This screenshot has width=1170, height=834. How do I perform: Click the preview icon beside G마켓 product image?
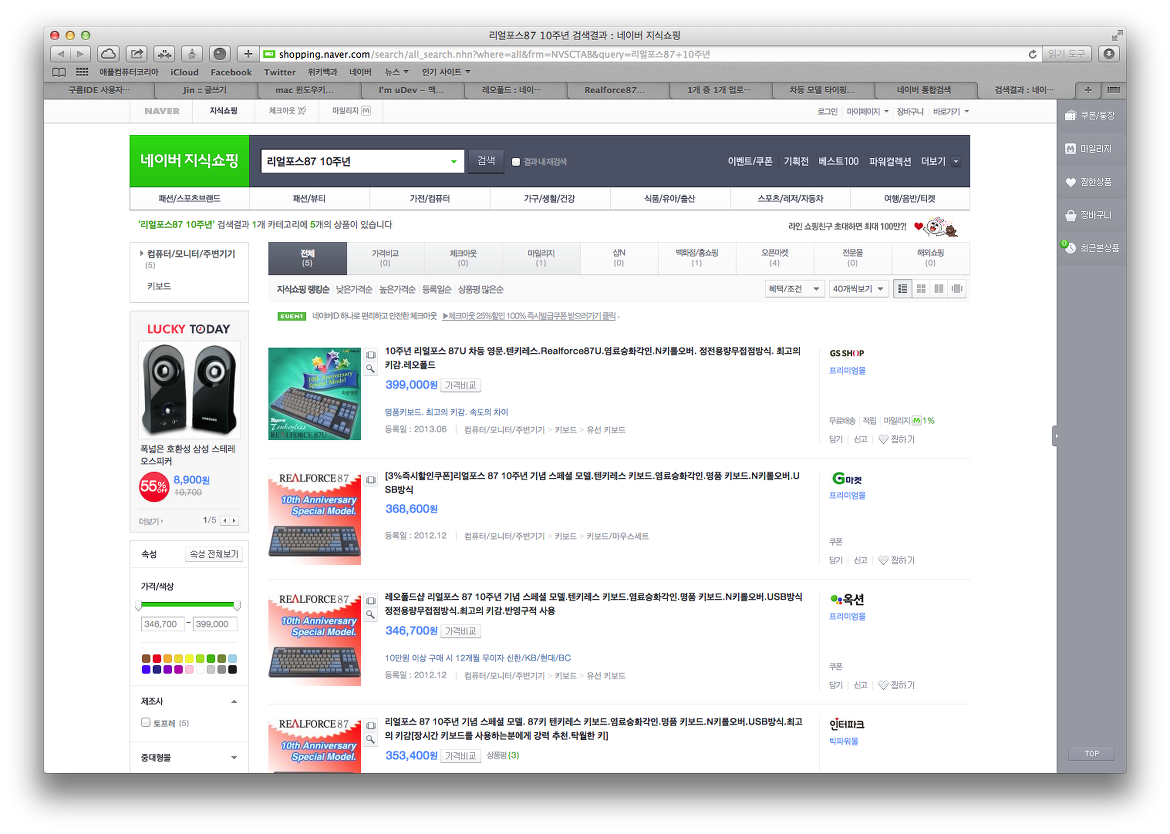tap(371, 480)
